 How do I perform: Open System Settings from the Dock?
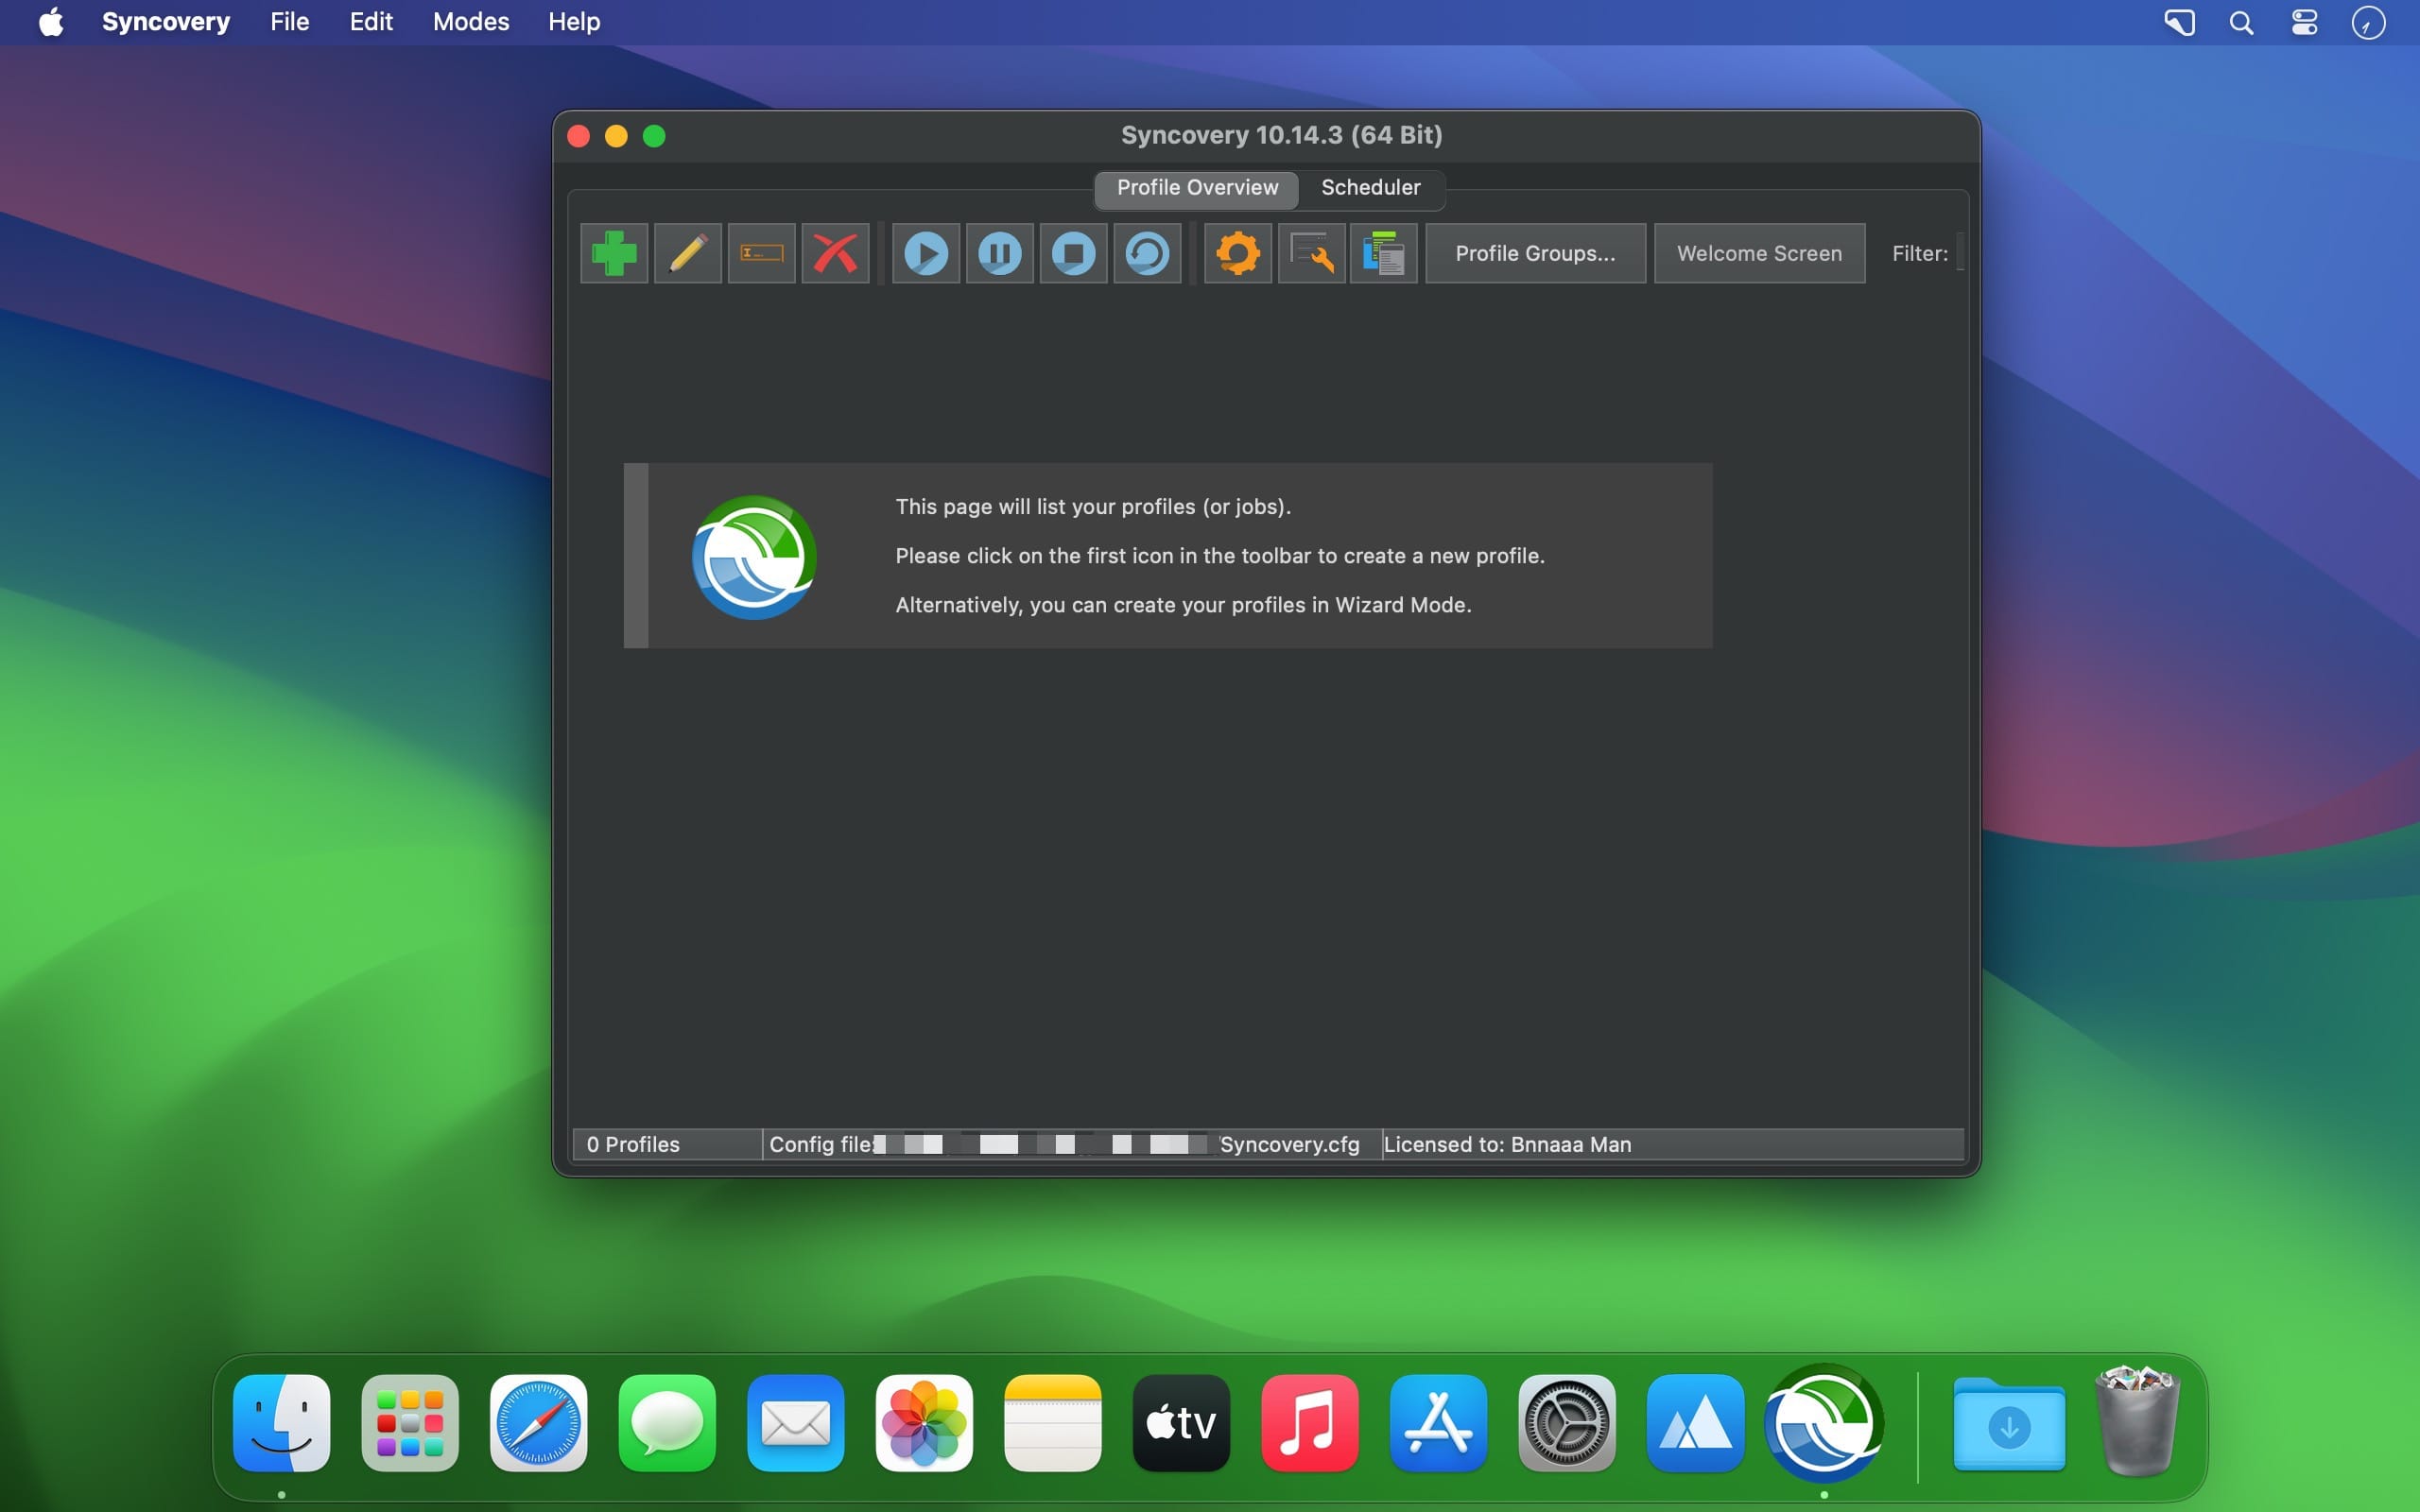point(1566,1423)
